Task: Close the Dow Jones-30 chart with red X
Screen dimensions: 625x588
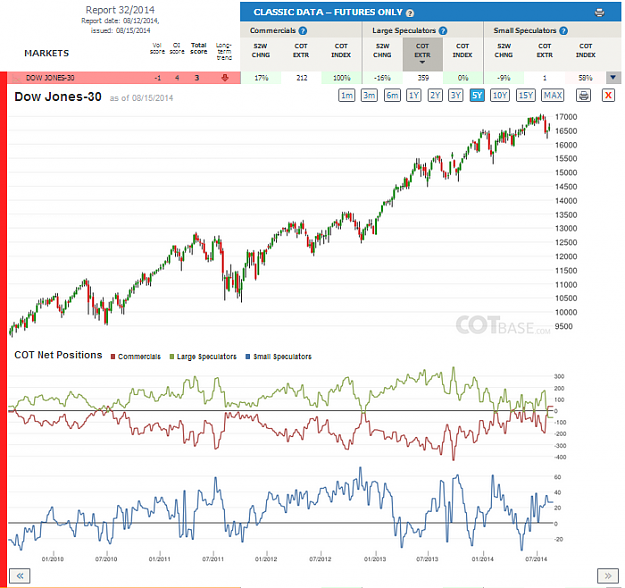Action: click(x=608, y=95)
